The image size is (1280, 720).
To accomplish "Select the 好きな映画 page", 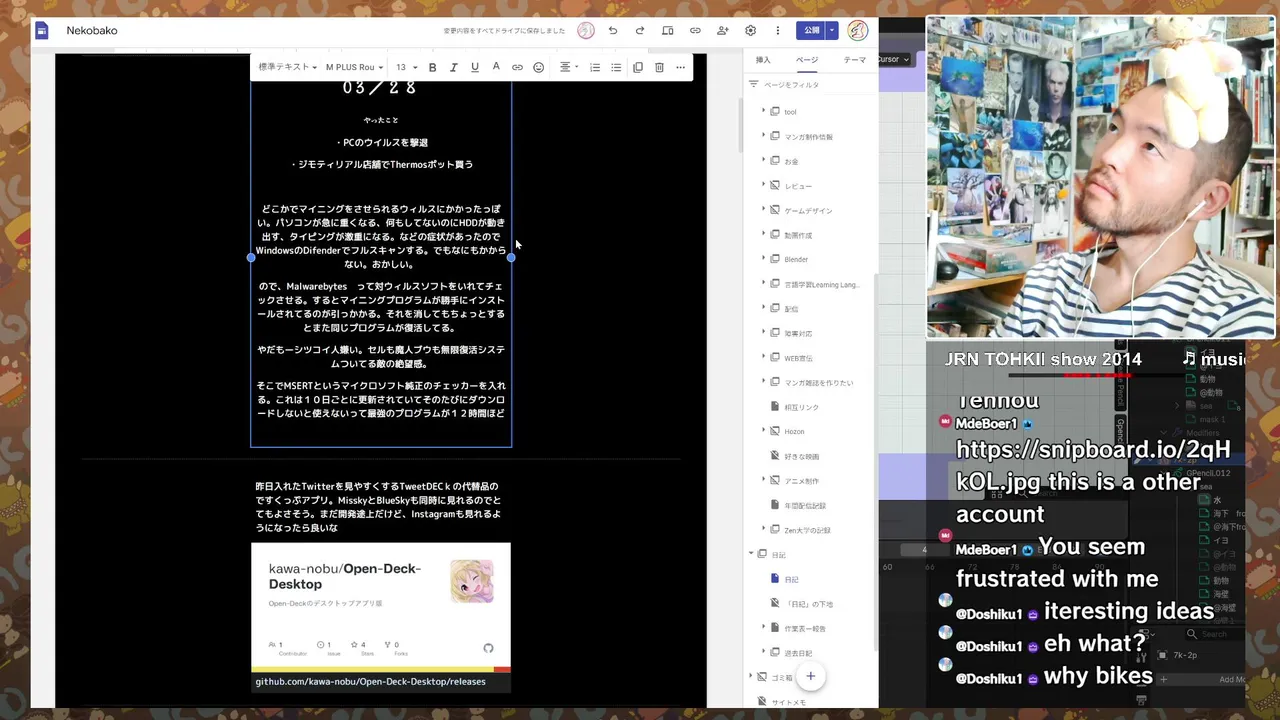I will tap(801, 456).
